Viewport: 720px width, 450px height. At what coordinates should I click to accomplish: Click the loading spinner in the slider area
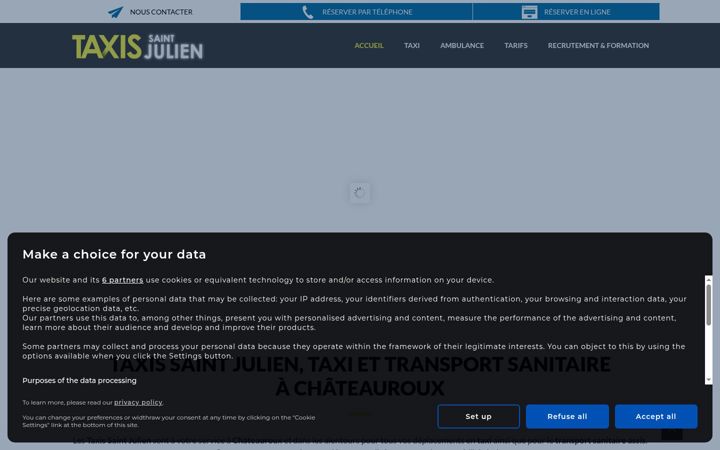[x=360, y=193]
